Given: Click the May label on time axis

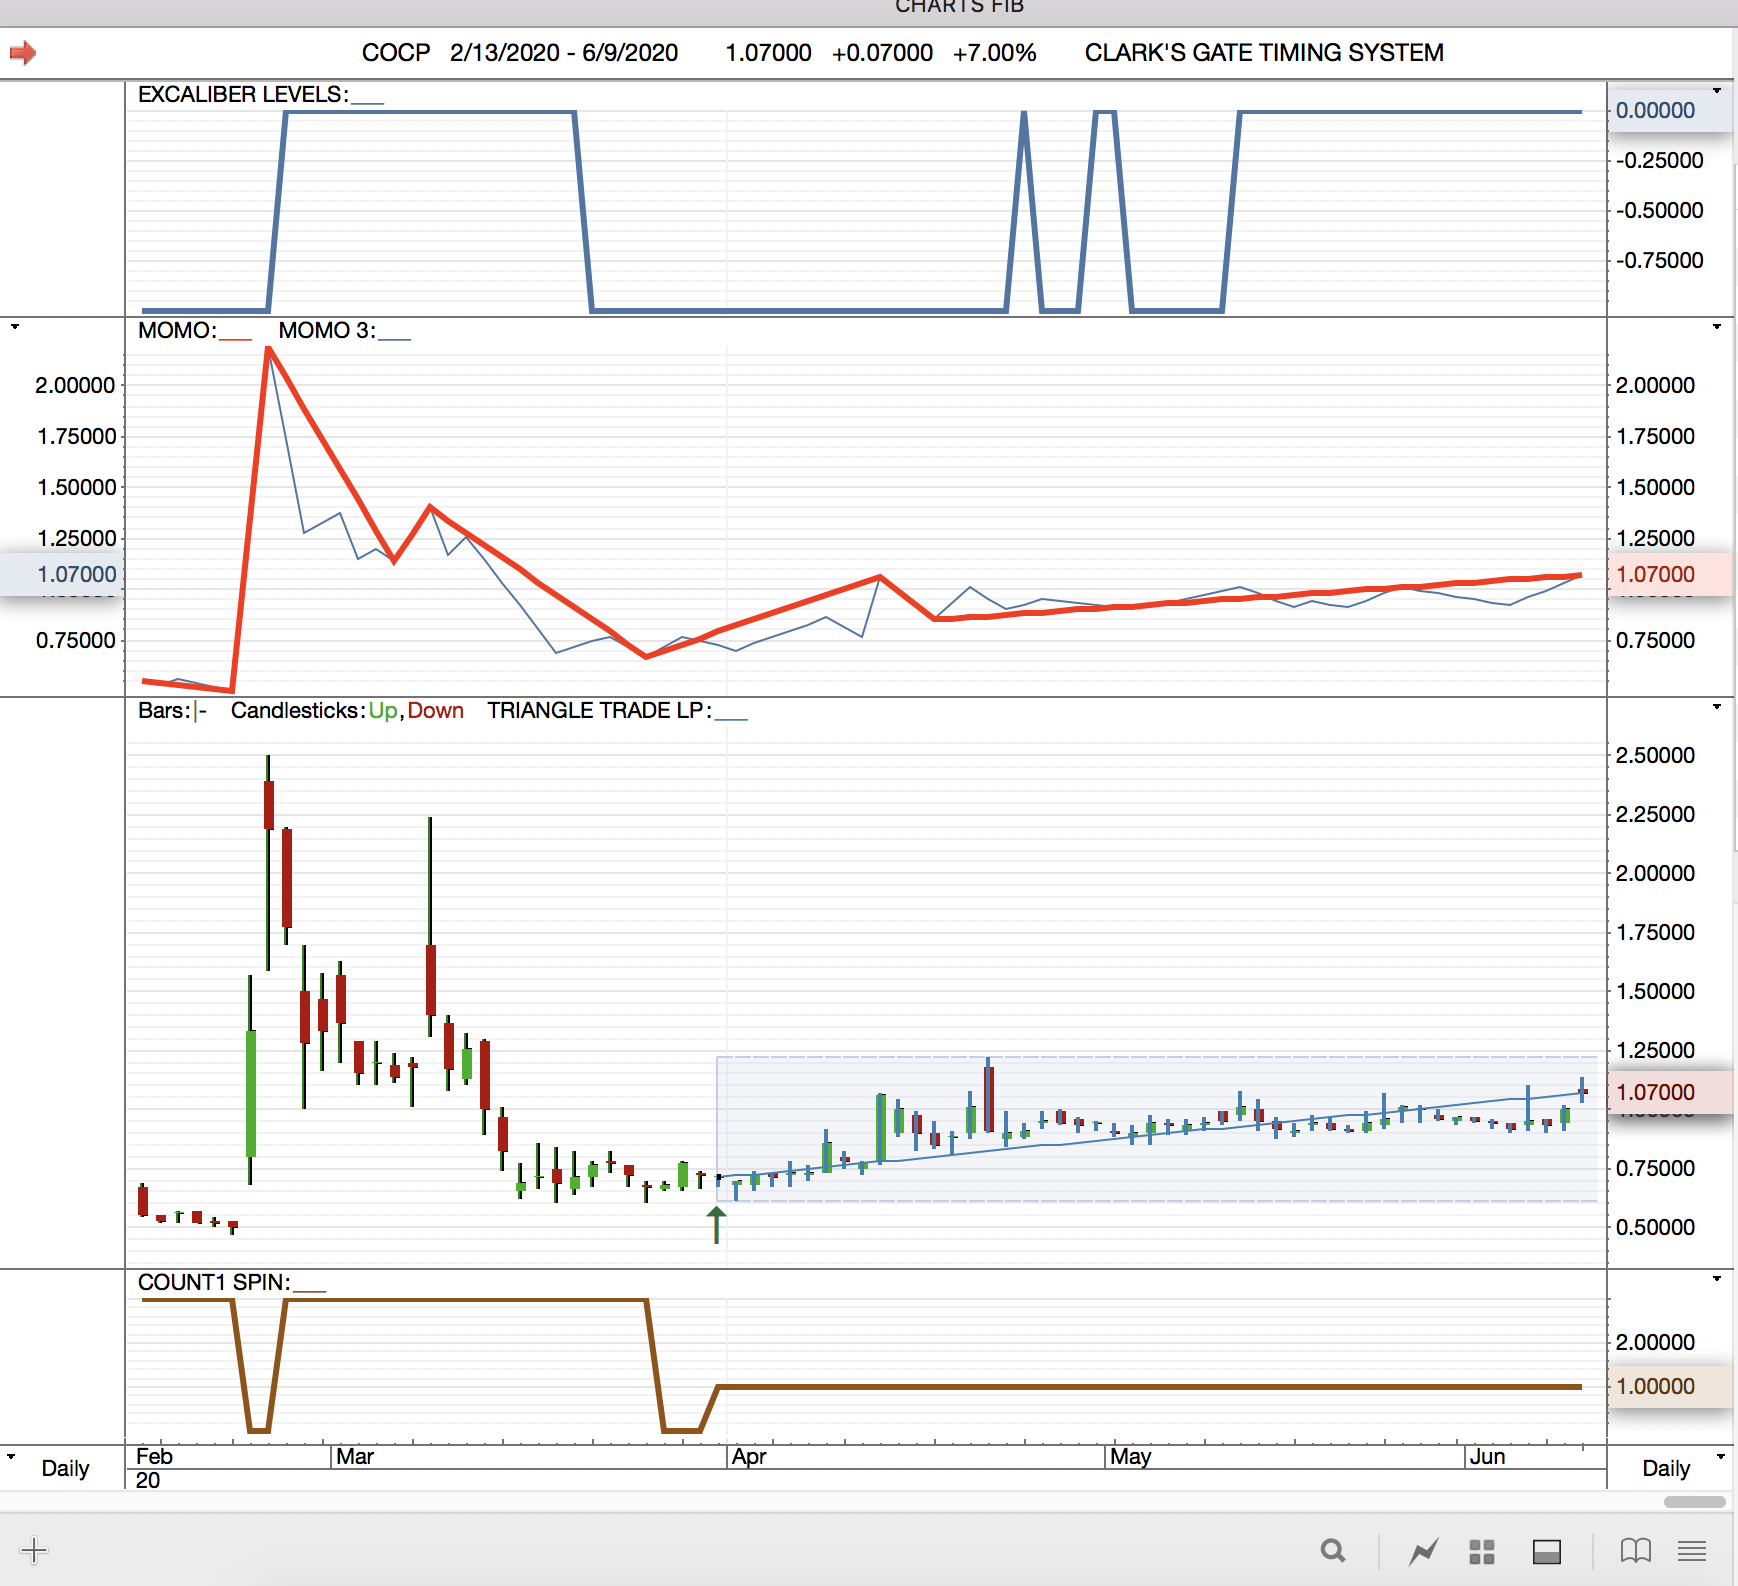Looking at the screenshot, I should [1131, 1457].
